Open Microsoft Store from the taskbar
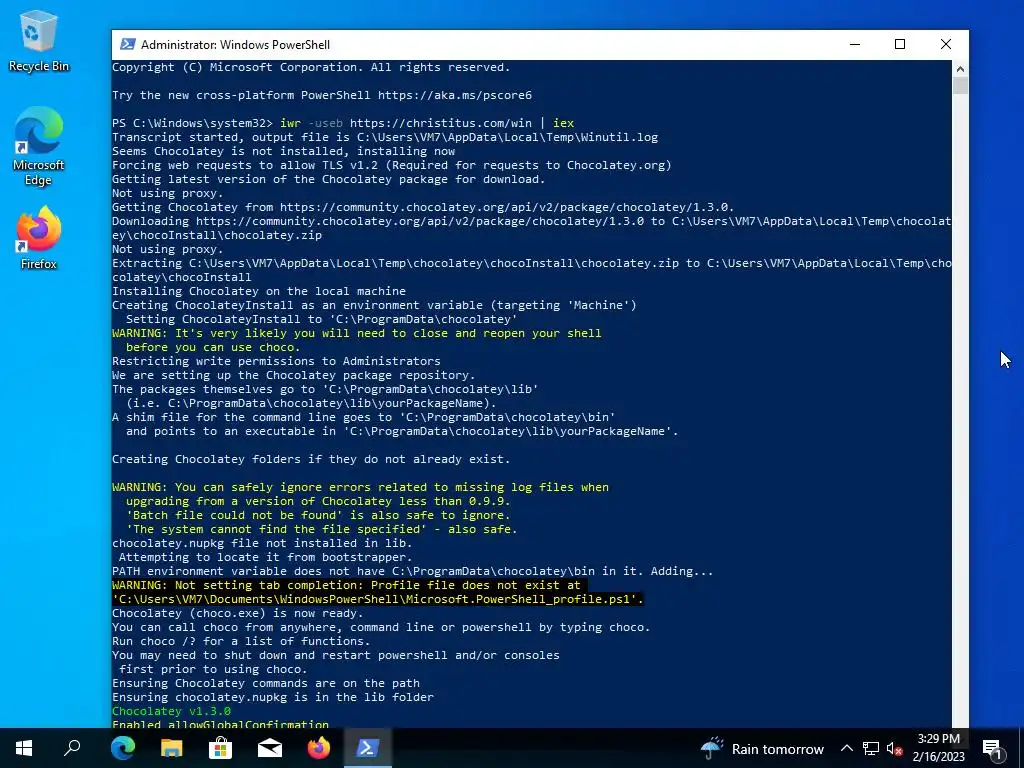Screen dimensions: 1024x768 [221, 748]
